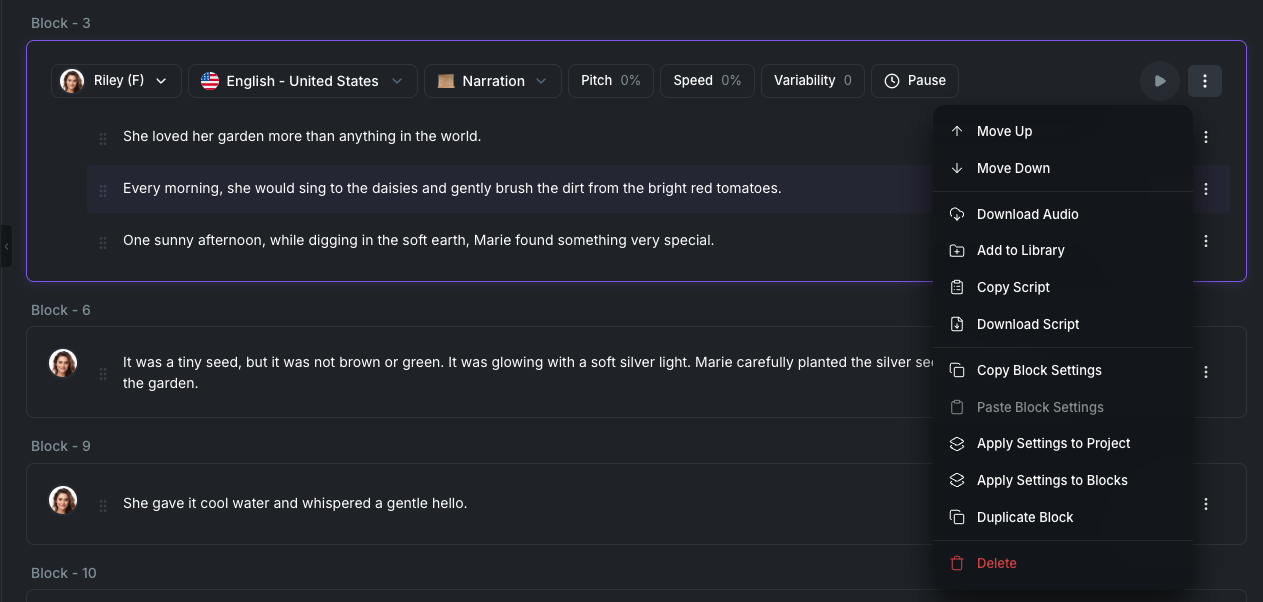Click the Add to Library folder icon
Image resolution: width=1263 pixels, height=602 pixels.
pos(957,251)
